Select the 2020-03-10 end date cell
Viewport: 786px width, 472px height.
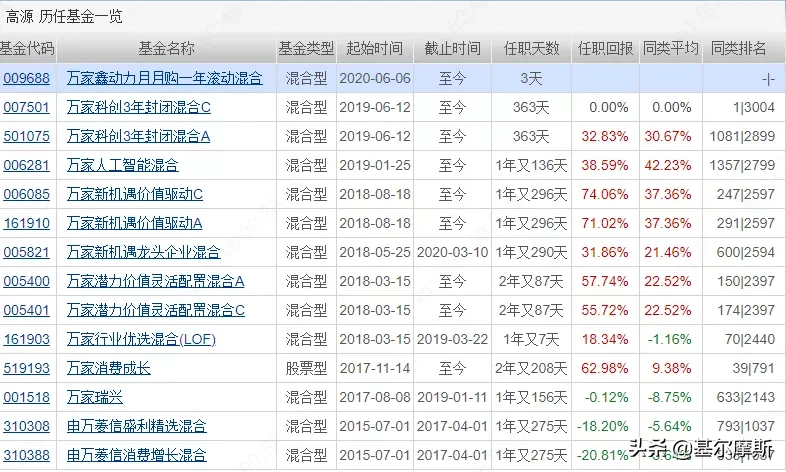coord(453,252)
